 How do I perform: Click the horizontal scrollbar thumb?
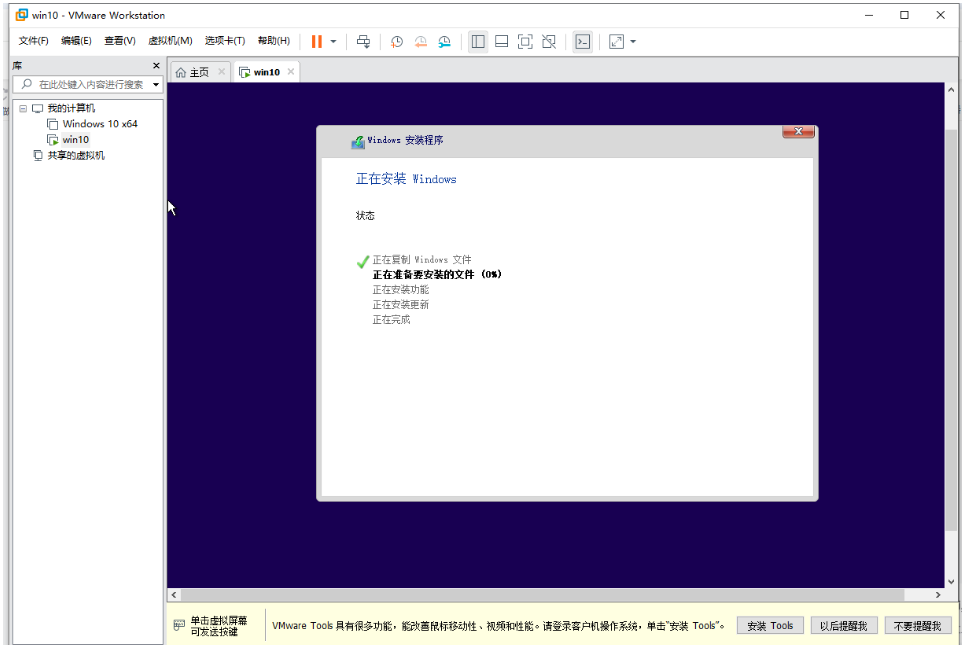pyautogui.click(x=542, y=595)
